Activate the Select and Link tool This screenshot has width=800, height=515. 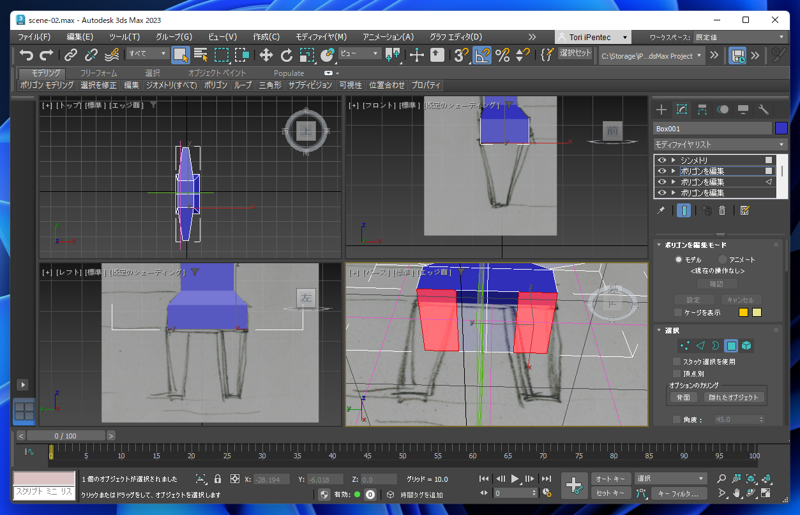pyautogui.click(x=70, y=55)
